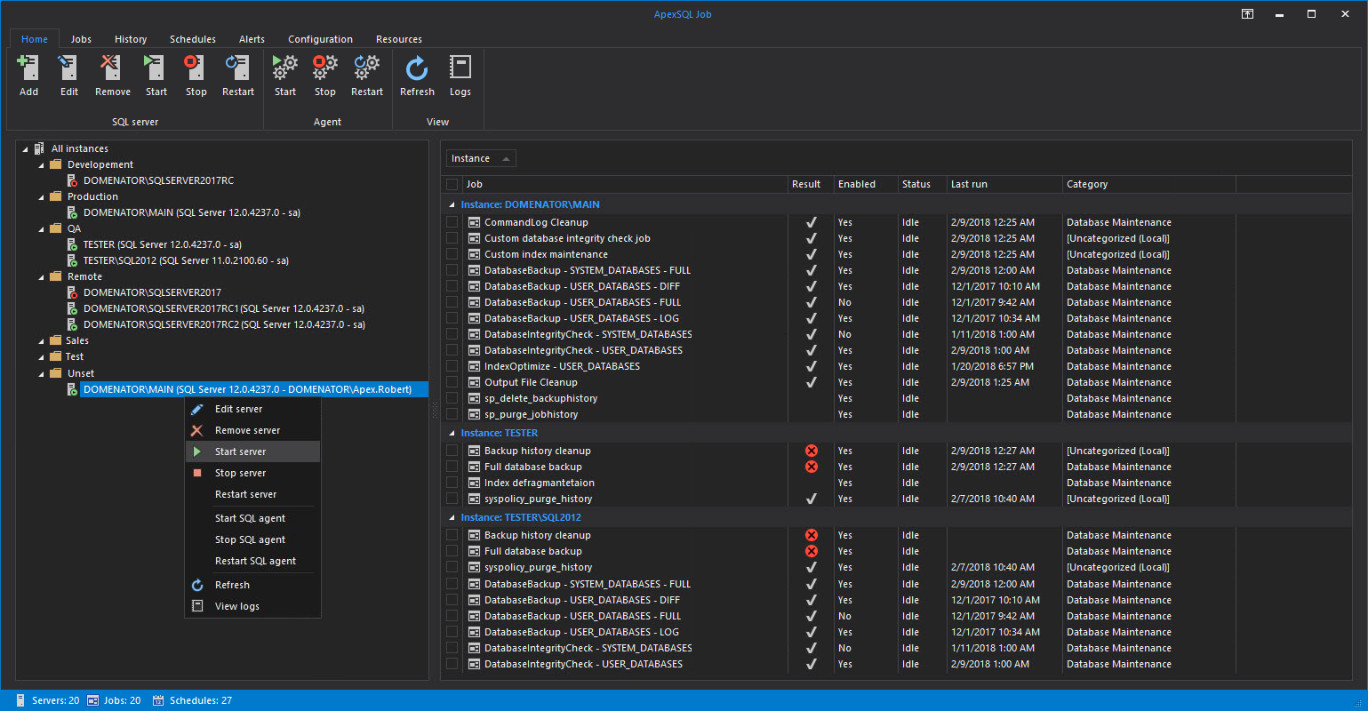
Task: Click the Instance grouping button above the grid
Action: click(x=481, y=159)
